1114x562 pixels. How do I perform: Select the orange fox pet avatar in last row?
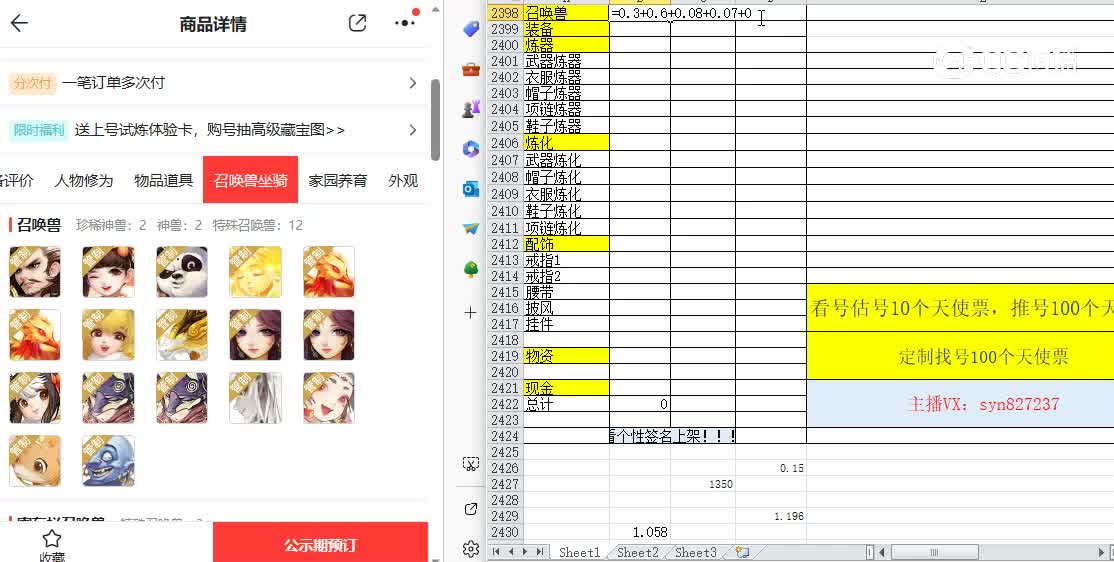[x=35, y=461]
